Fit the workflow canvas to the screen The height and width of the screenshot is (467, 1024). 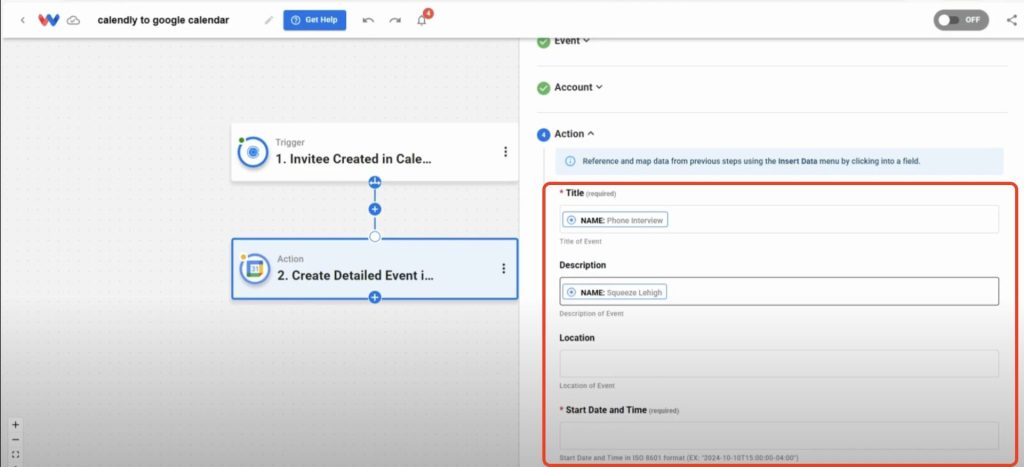click(x=16, y=454)
